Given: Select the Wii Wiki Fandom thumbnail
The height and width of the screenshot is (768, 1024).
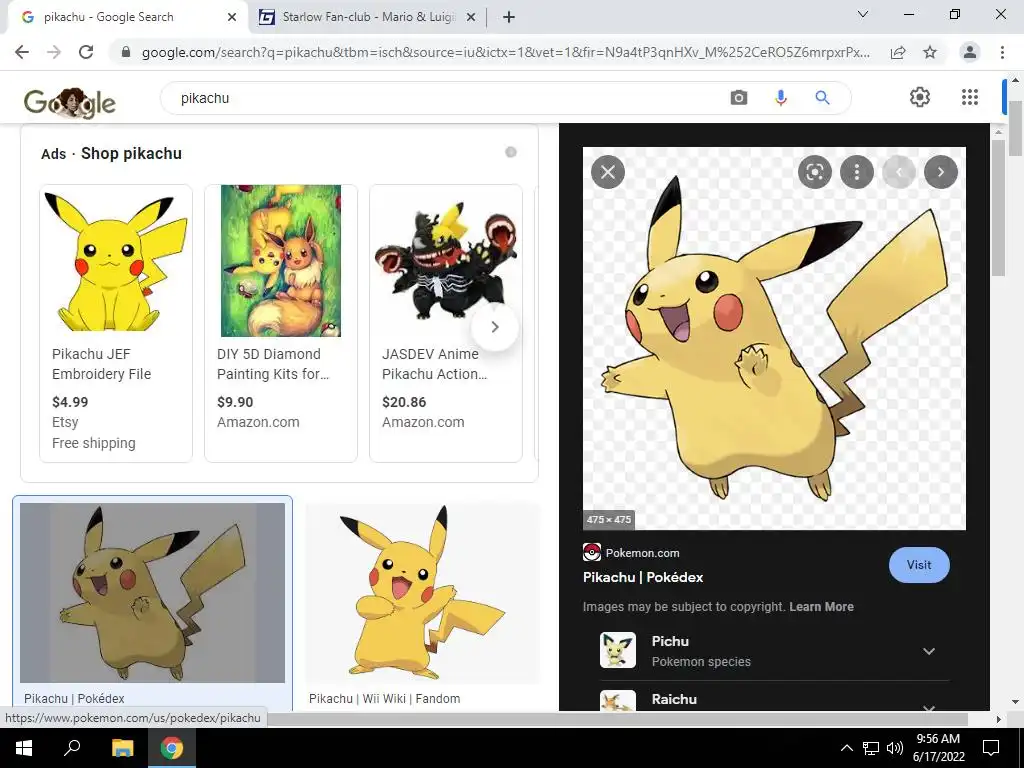Looking at the screenshot, I should click(423, 593).
